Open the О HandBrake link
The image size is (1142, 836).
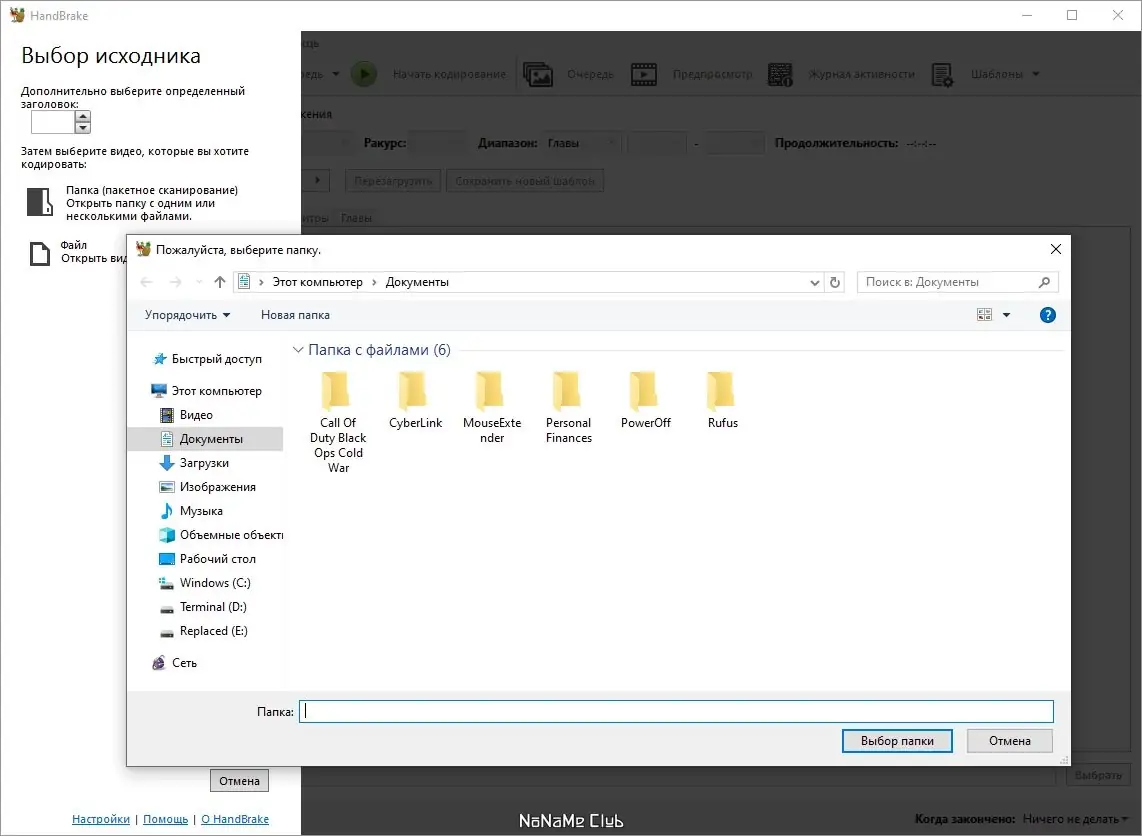235,819
